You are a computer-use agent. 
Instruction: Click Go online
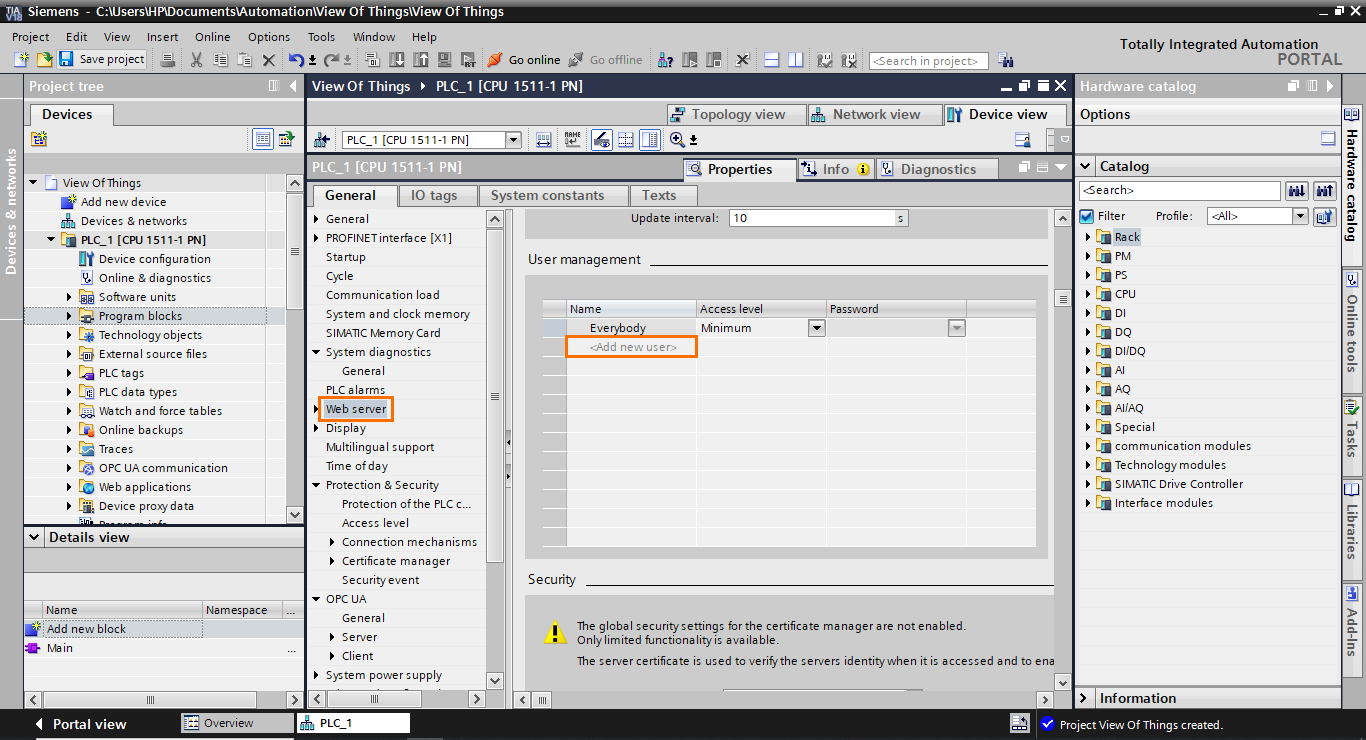(524, 60)
